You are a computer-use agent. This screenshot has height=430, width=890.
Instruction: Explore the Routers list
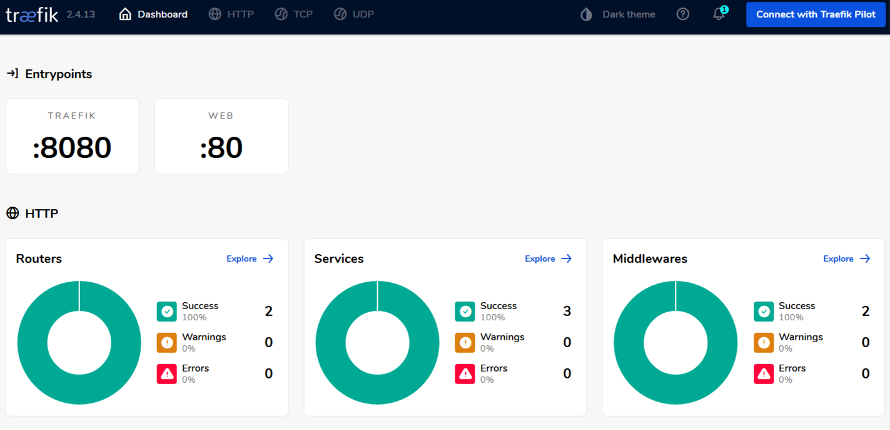[x=250, y=259]
